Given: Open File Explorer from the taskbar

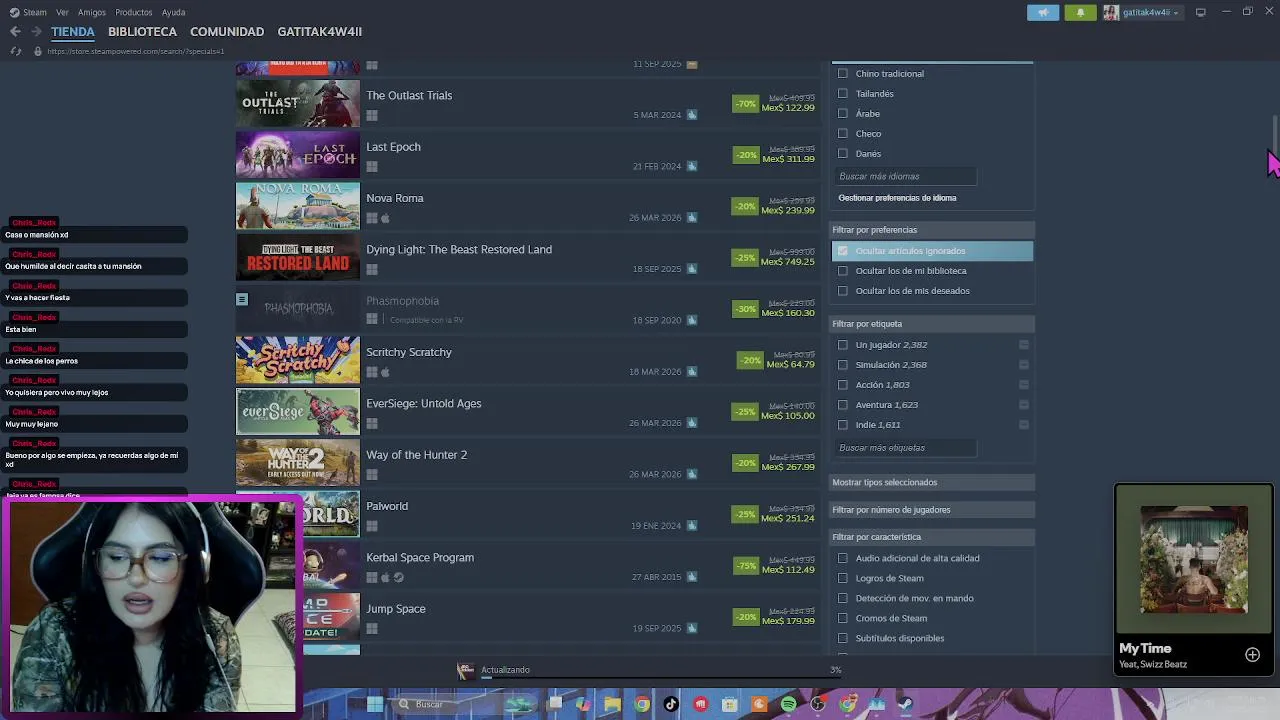Looking at the screenshot, I should coord(612,704).
